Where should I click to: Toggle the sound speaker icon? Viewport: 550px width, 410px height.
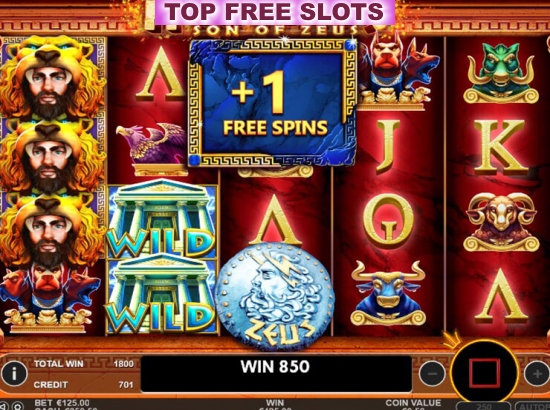(3, 407)
